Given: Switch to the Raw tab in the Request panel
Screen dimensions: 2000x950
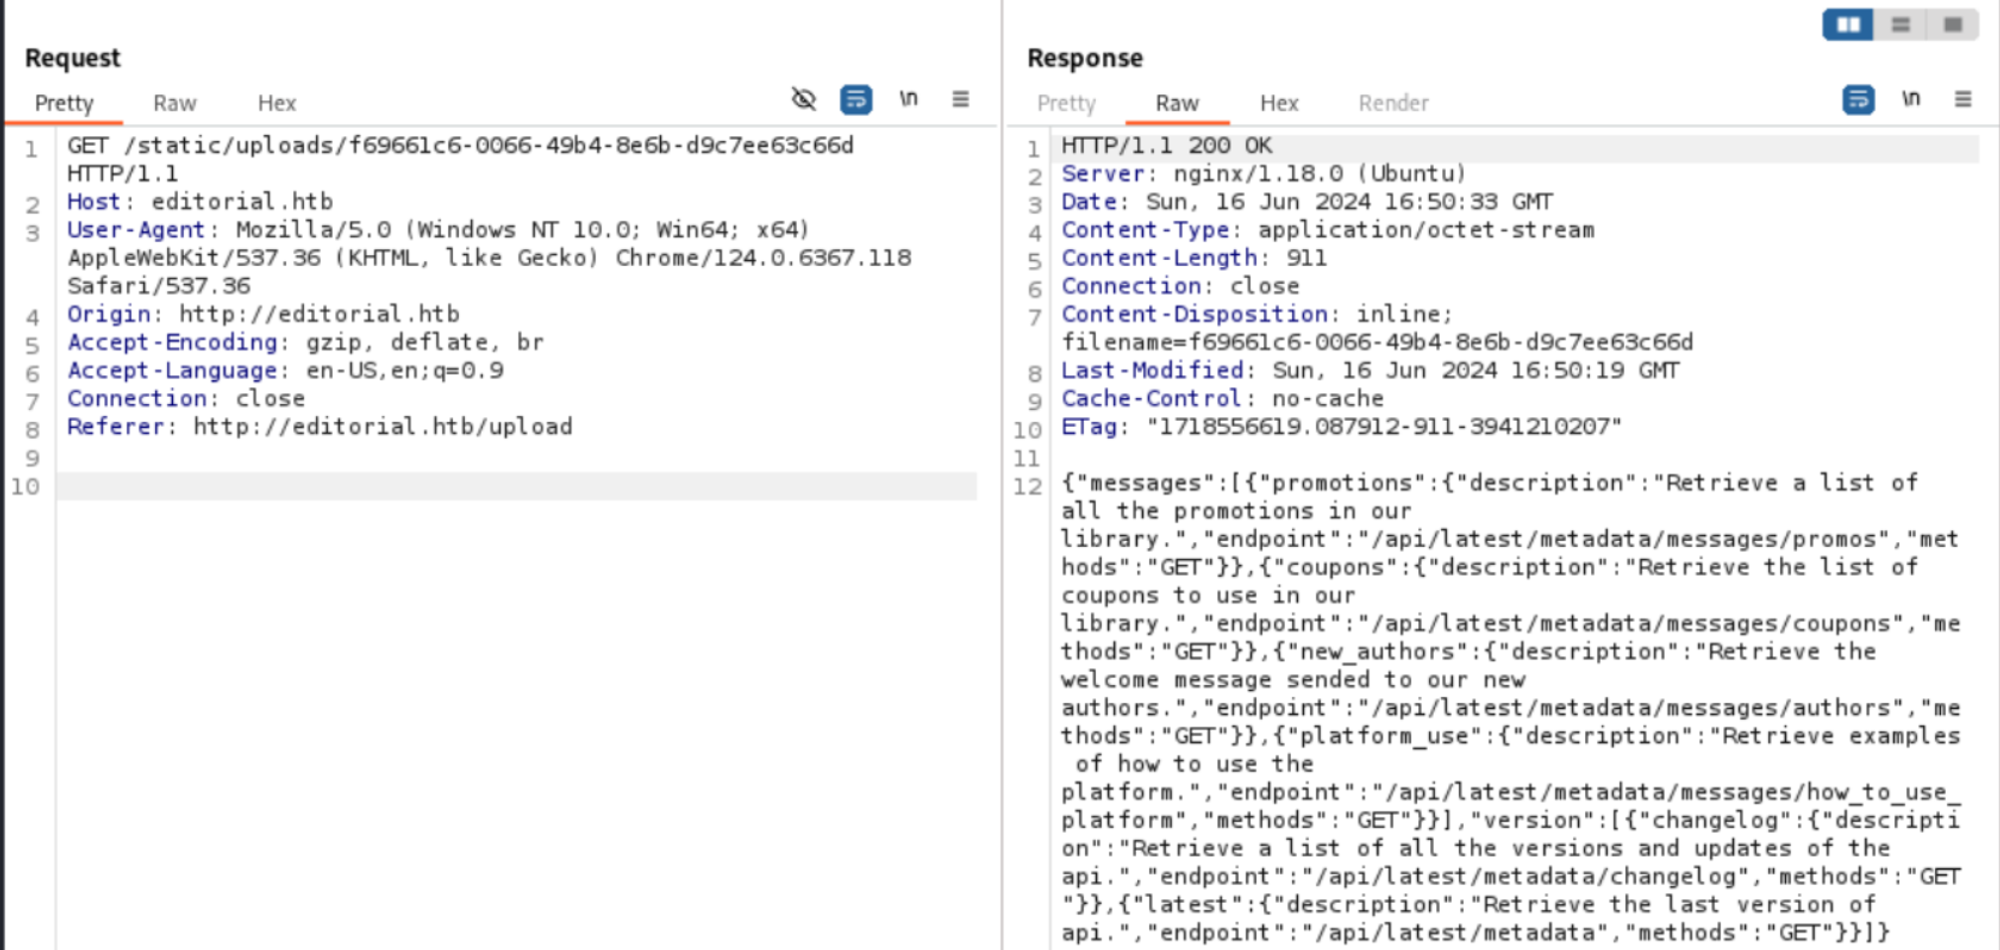Looking at the screenshot, I should pyautogui.click(x=175, y=103).
